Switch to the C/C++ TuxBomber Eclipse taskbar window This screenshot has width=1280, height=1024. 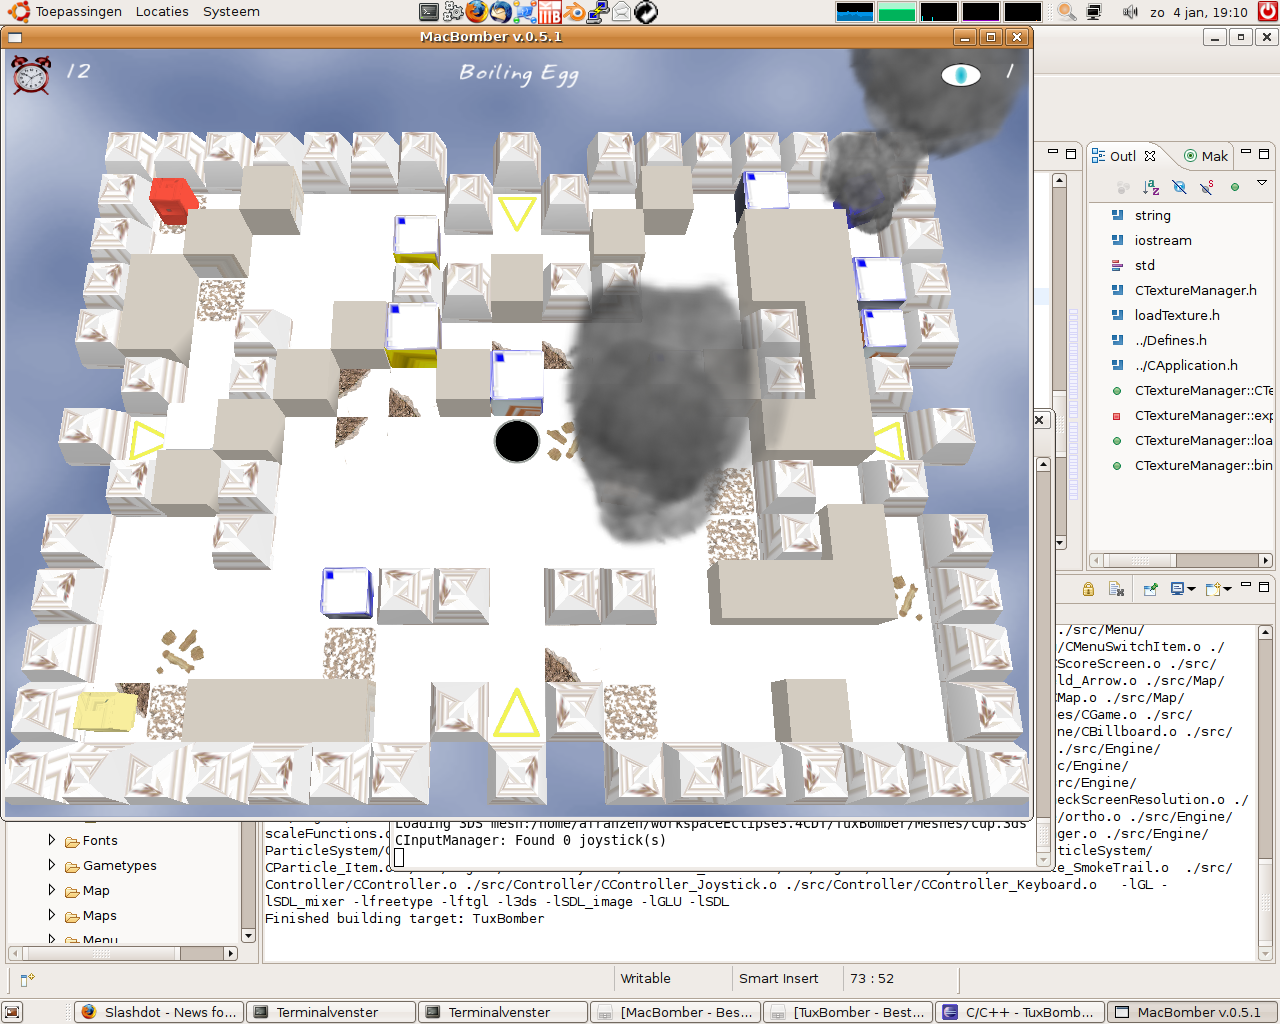(x=1020, y=1012)
